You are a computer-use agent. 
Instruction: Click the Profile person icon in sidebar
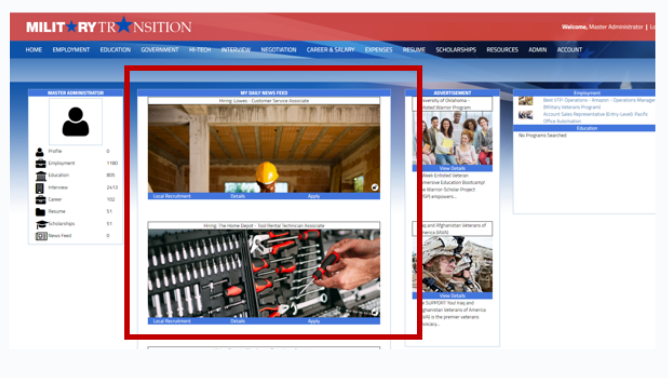point(40,152)
